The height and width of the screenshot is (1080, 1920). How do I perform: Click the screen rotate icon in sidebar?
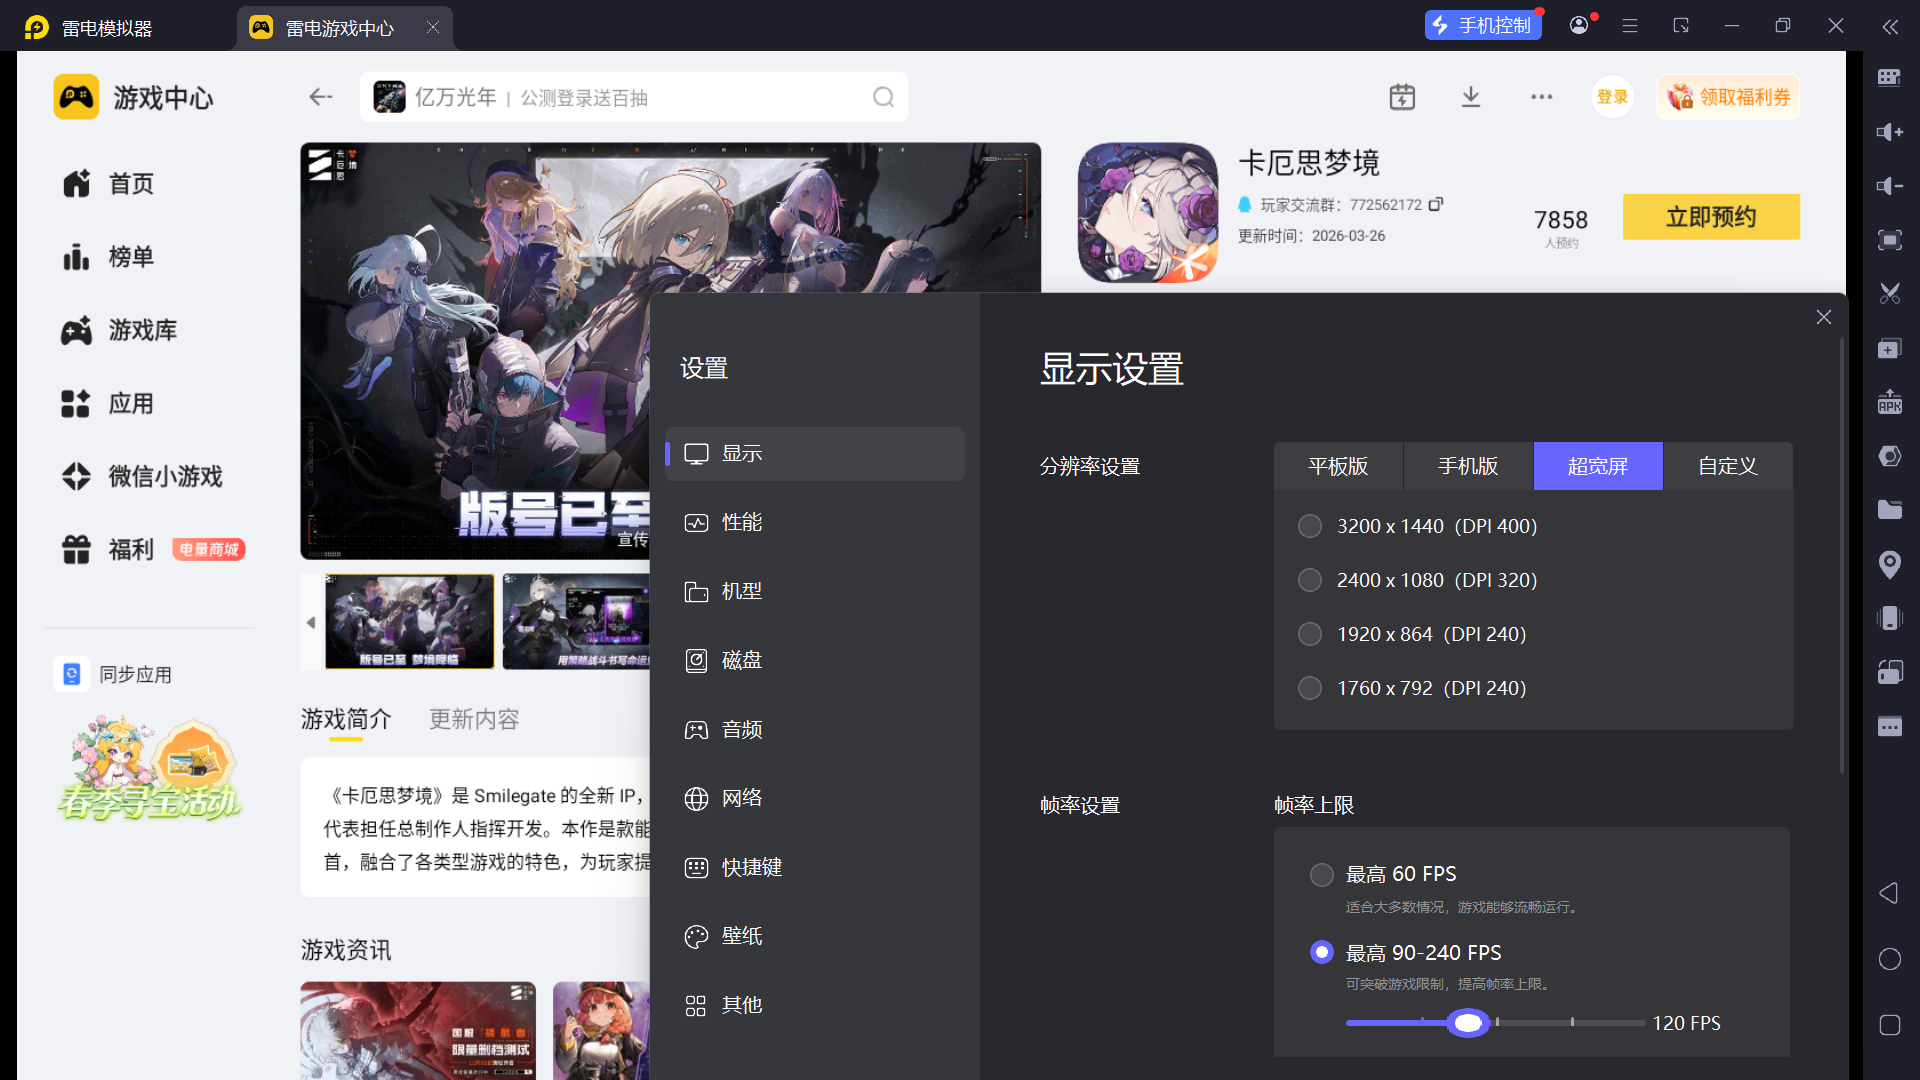pyautogui.click(x=1890, y=672)
